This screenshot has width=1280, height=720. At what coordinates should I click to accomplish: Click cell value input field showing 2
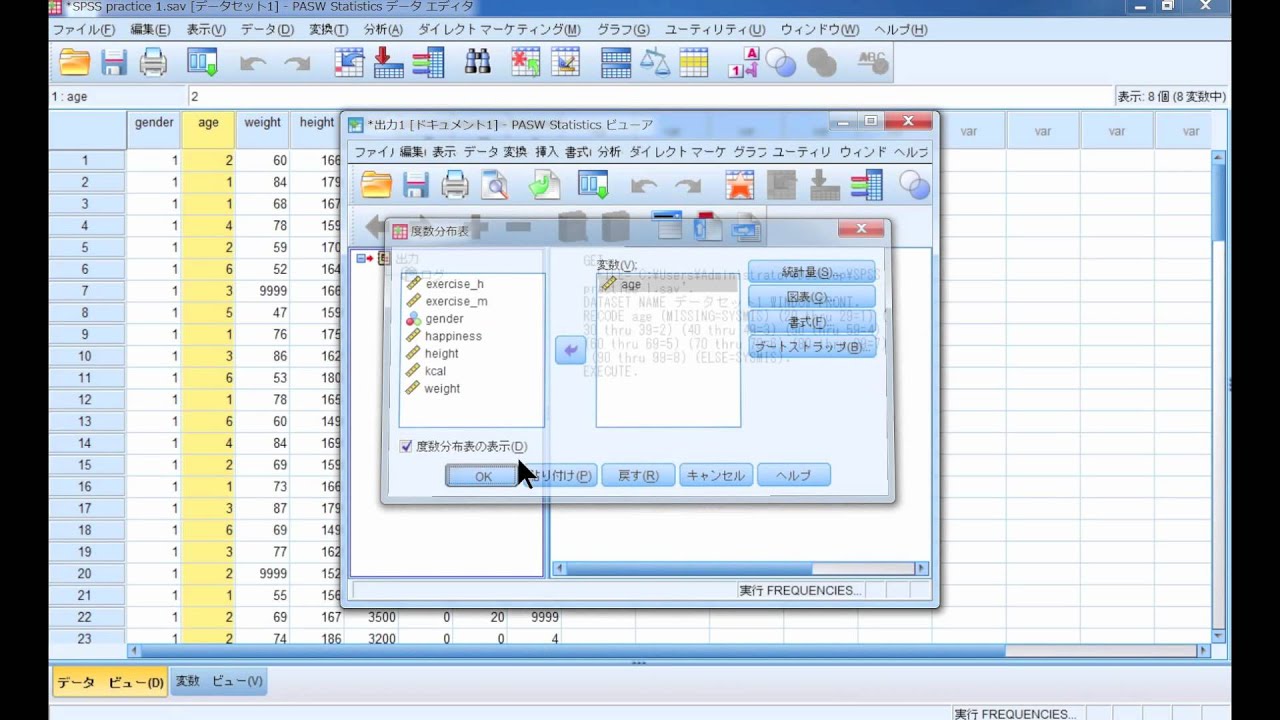point(650,97)
